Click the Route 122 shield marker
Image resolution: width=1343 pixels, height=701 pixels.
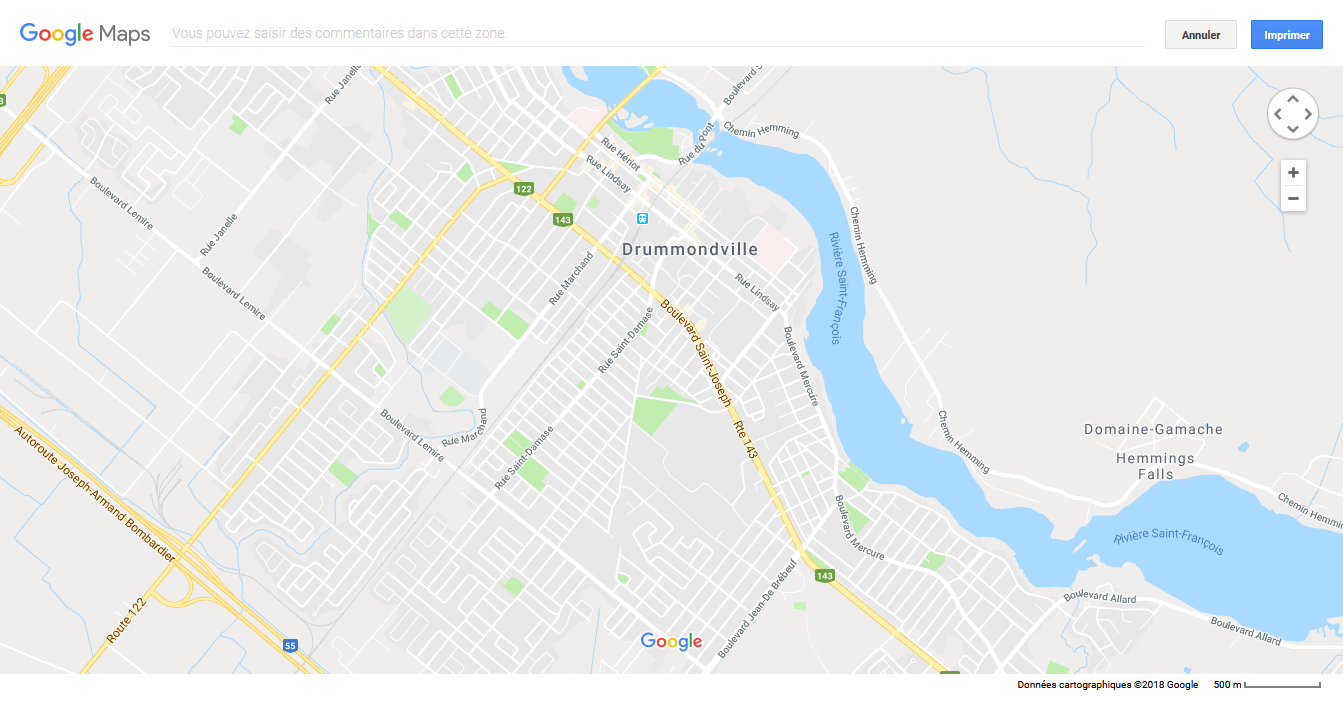coord(524,189)
